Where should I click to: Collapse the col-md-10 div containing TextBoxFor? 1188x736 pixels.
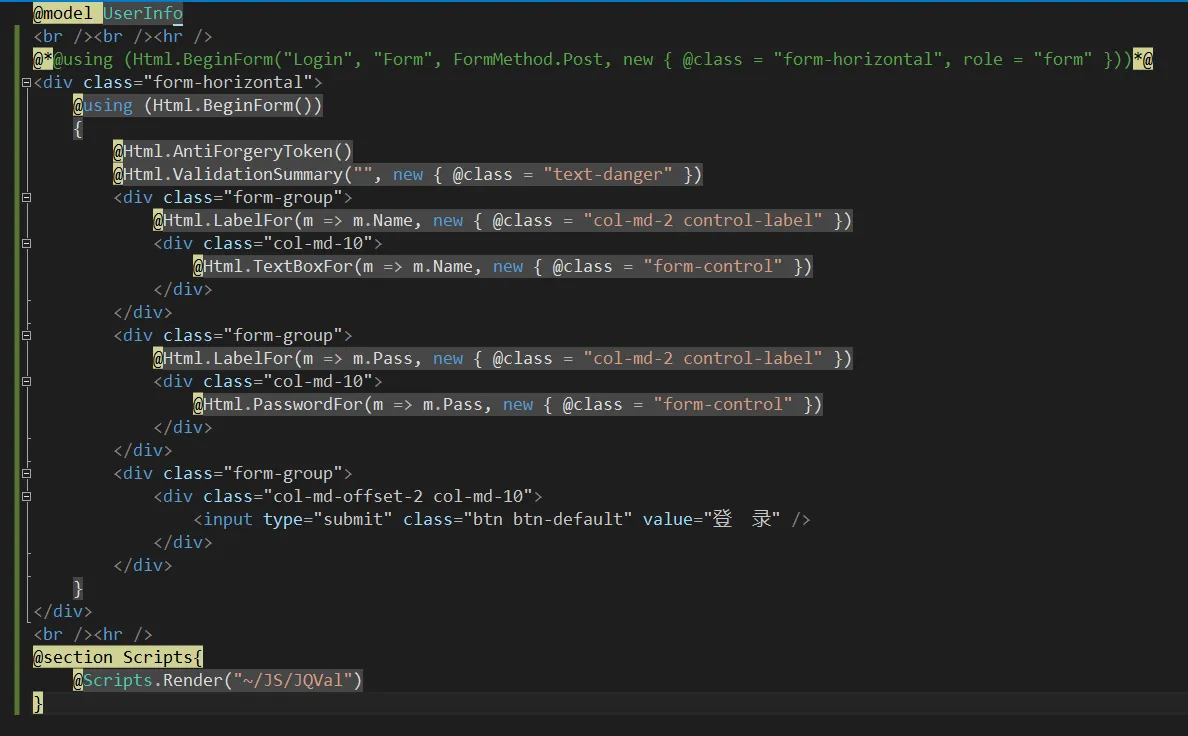tap(26, 244)
